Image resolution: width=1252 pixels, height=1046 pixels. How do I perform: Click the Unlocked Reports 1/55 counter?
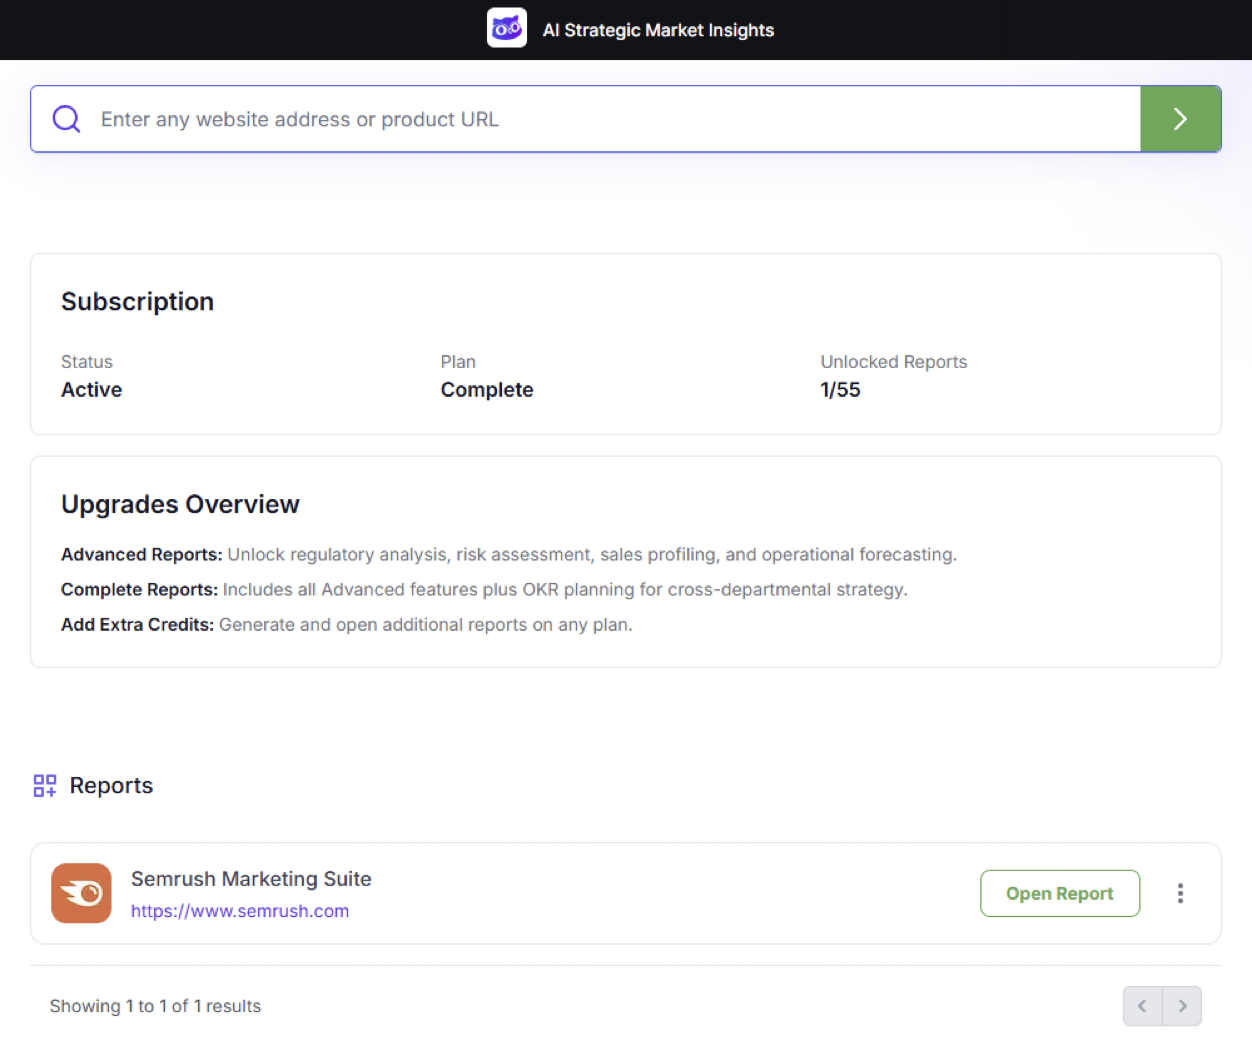[x=840, y=390]
